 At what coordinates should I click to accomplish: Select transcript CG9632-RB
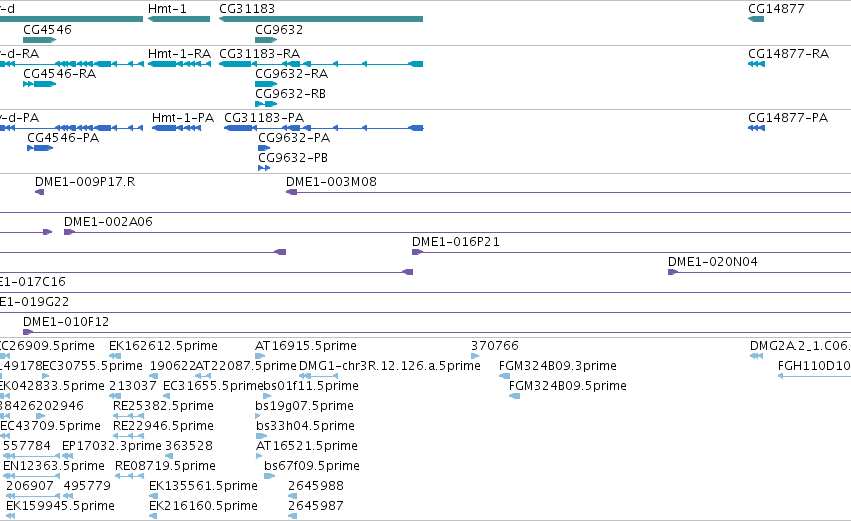(290, 94)
